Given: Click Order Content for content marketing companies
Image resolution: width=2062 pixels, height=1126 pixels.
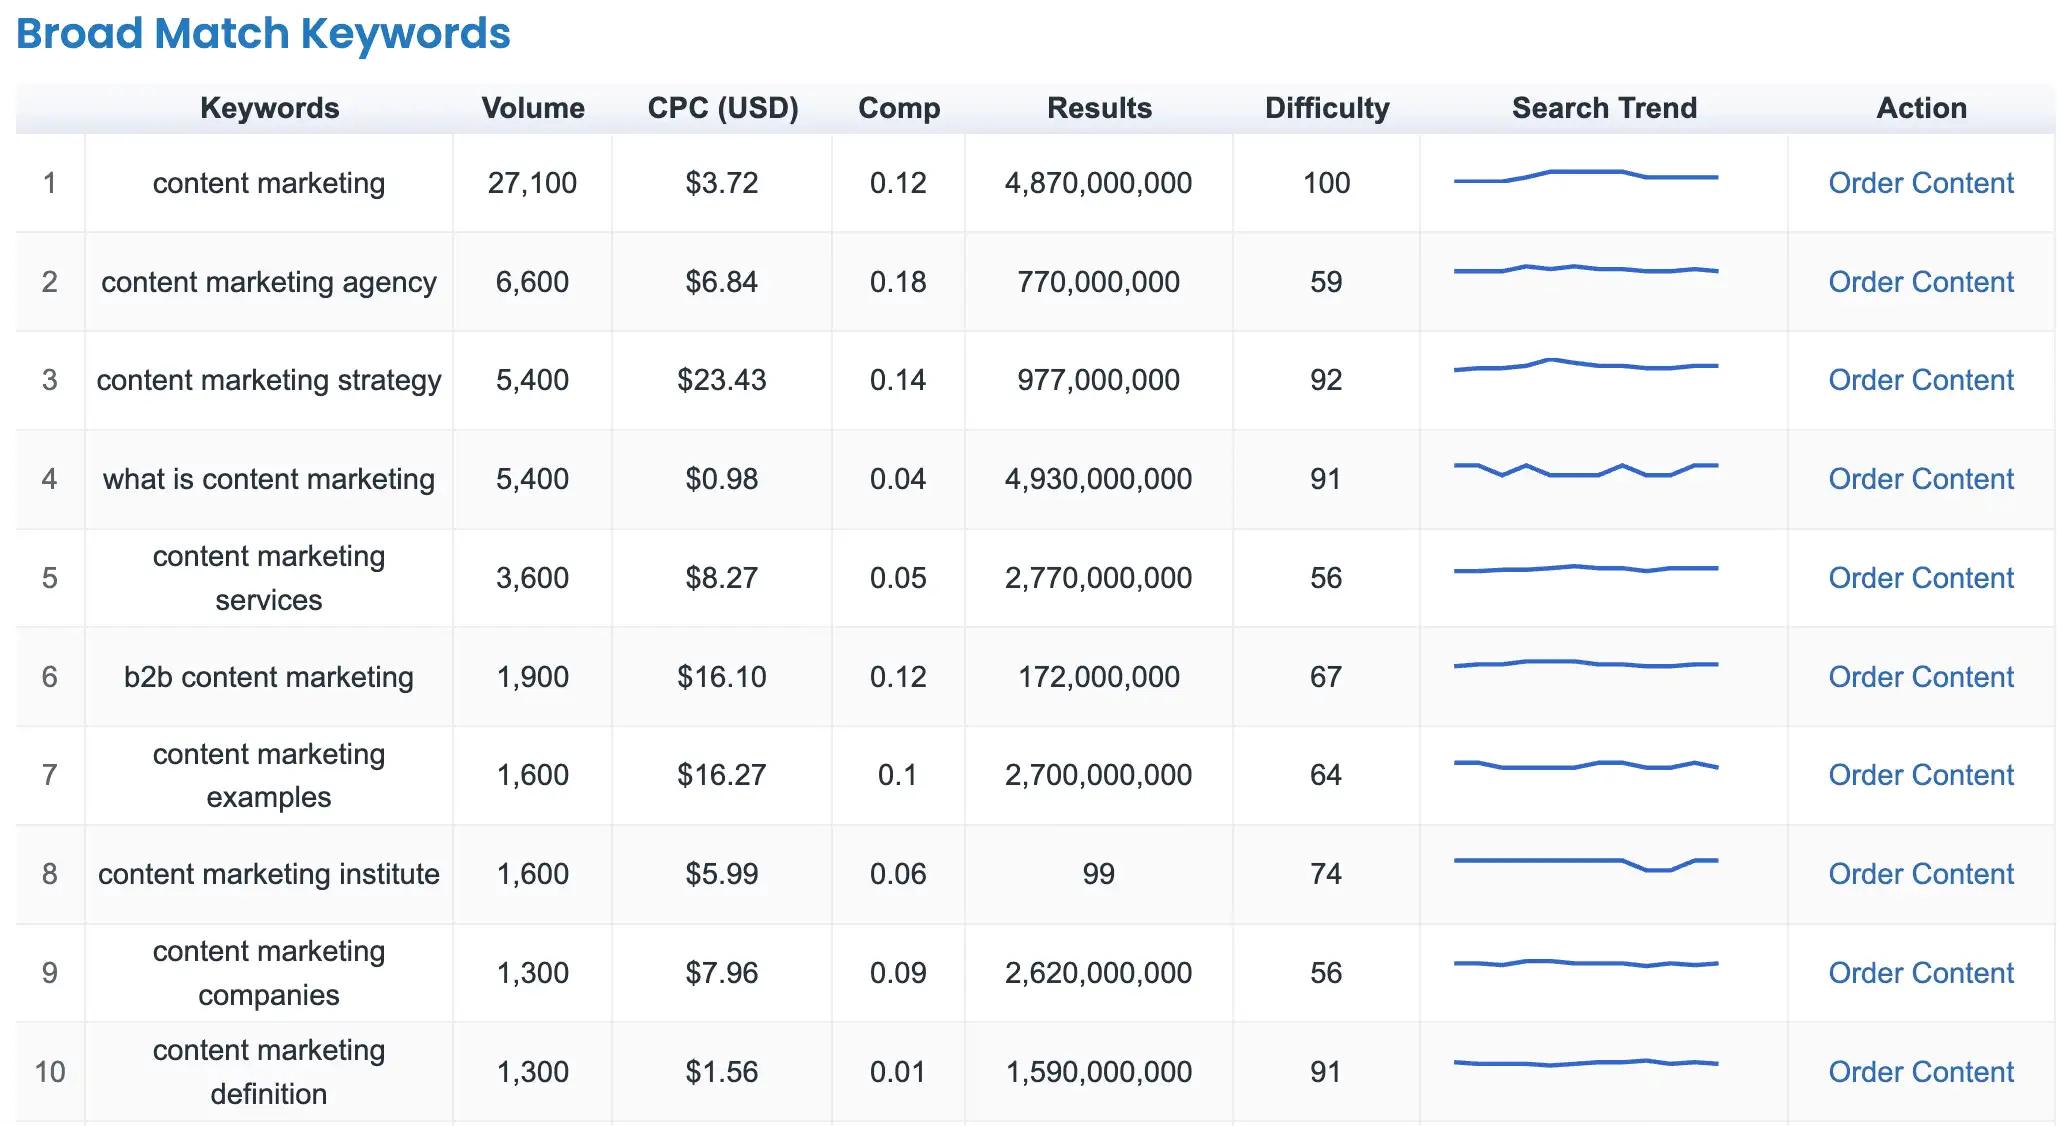Looking at the screenshot, I should click(1921, 973).
